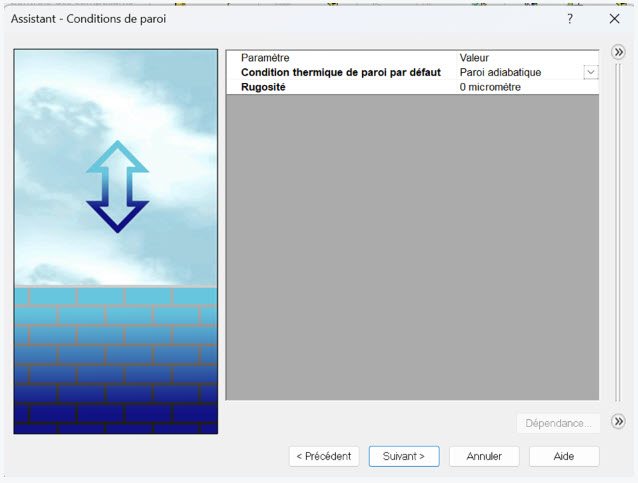Click the 'Dépendance...' button
Screen dimensions: 638x483
coord(558,423)
